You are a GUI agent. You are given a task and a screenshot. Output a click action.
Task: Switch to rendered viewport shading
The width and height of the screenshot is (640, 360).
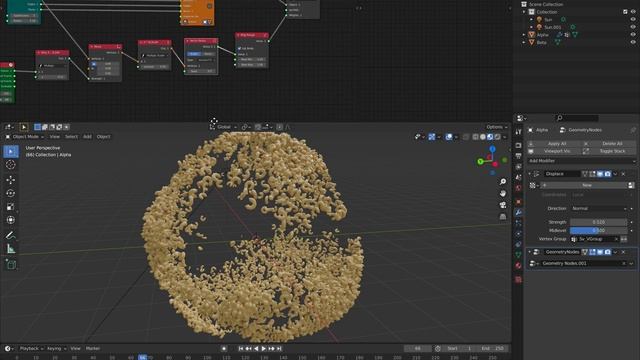click(x=498, y=137)
